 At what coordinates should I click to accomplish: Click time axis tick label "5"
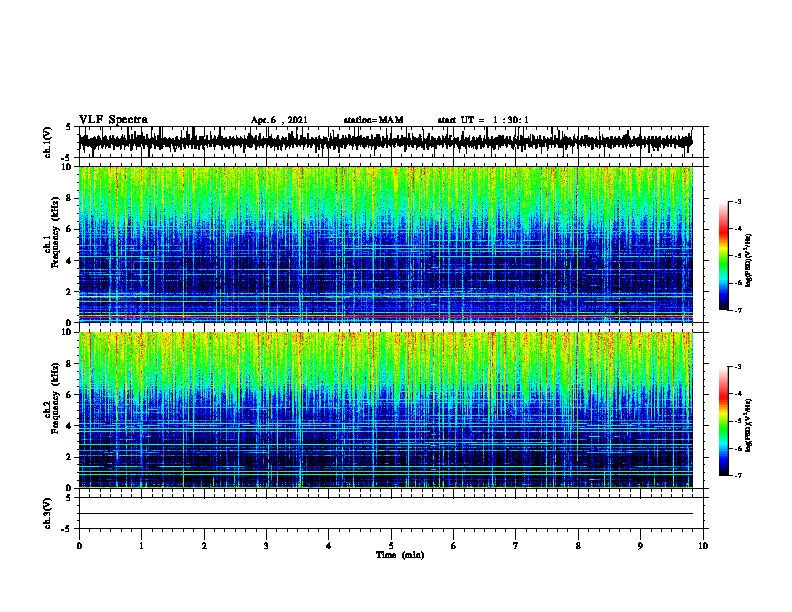pyautogui.click(x=391, y=546)
